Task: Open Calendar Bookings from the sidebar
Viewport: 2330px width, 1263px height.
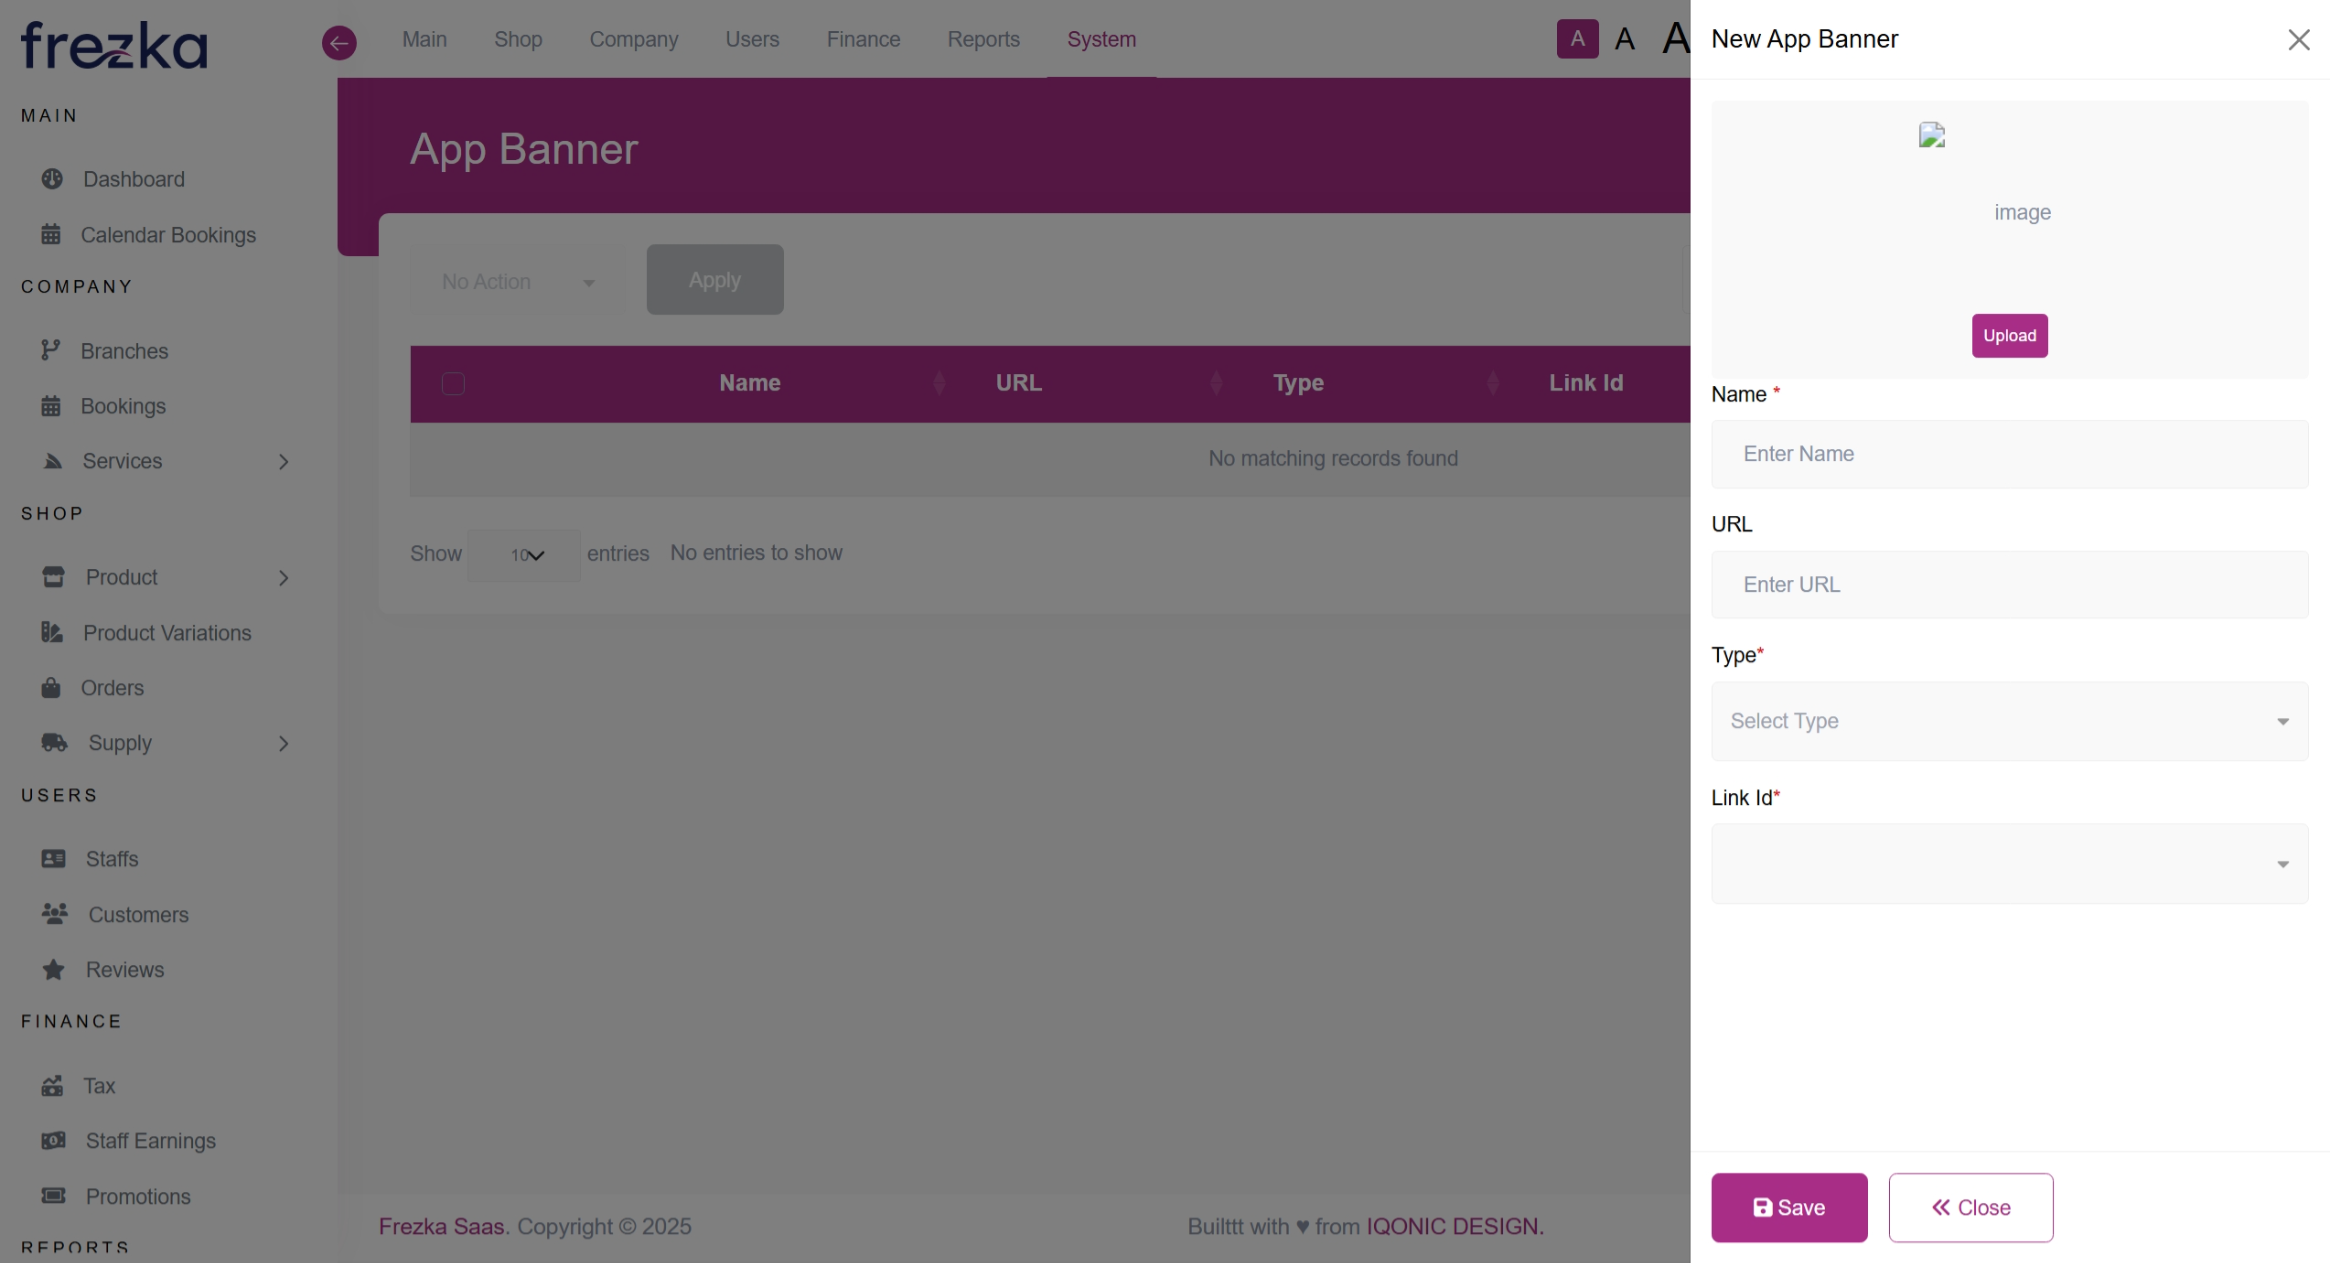Action: click(x=167, y=235)
